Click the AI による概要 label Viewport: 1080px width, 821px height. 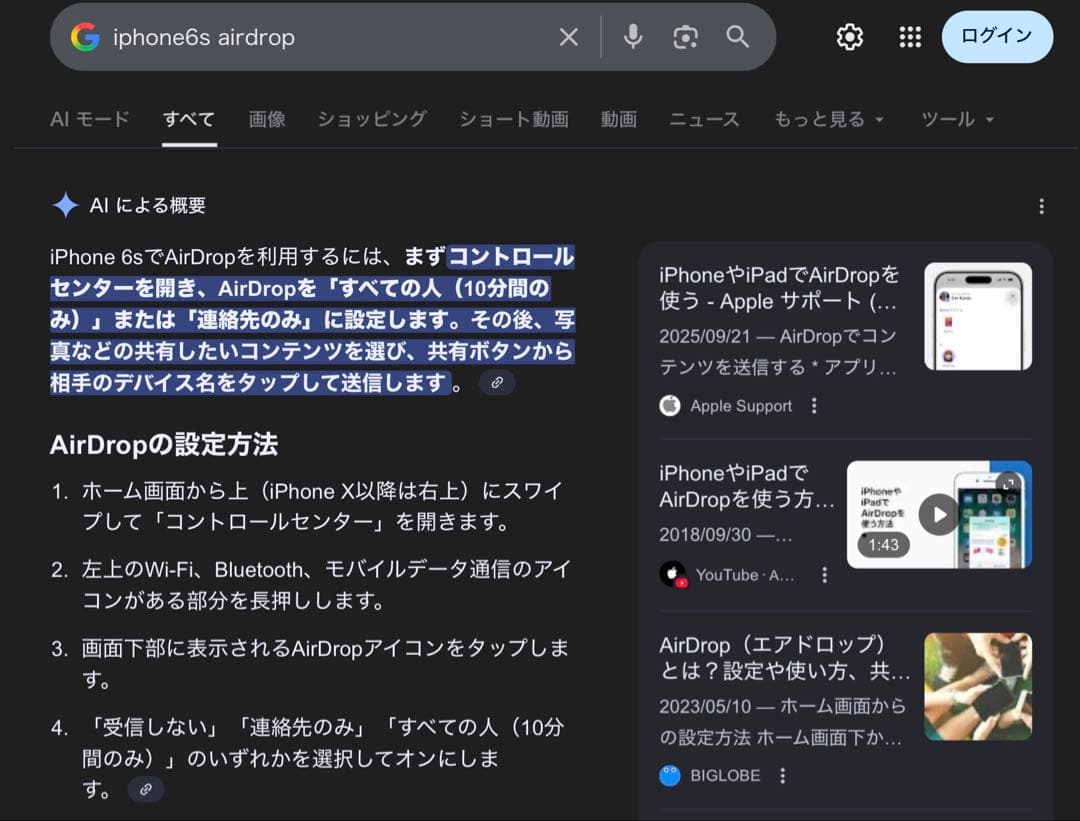[x=147, y=205]
